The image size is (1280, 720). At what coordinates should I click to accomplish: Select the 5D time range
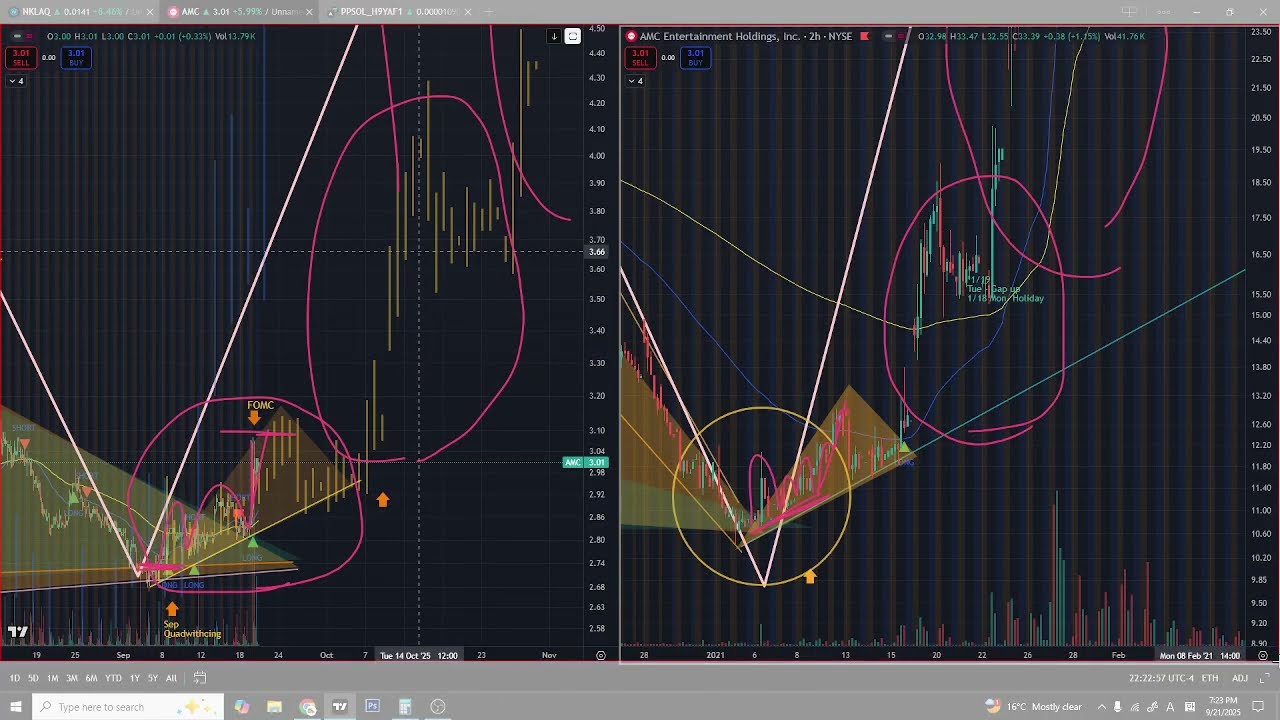33,678
